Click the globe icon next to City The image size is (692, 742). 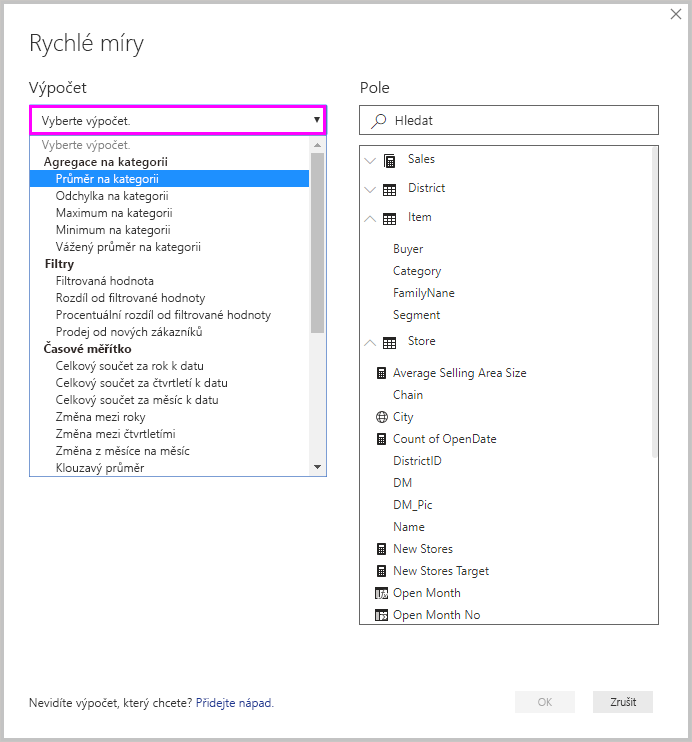(x=381, y=417)
